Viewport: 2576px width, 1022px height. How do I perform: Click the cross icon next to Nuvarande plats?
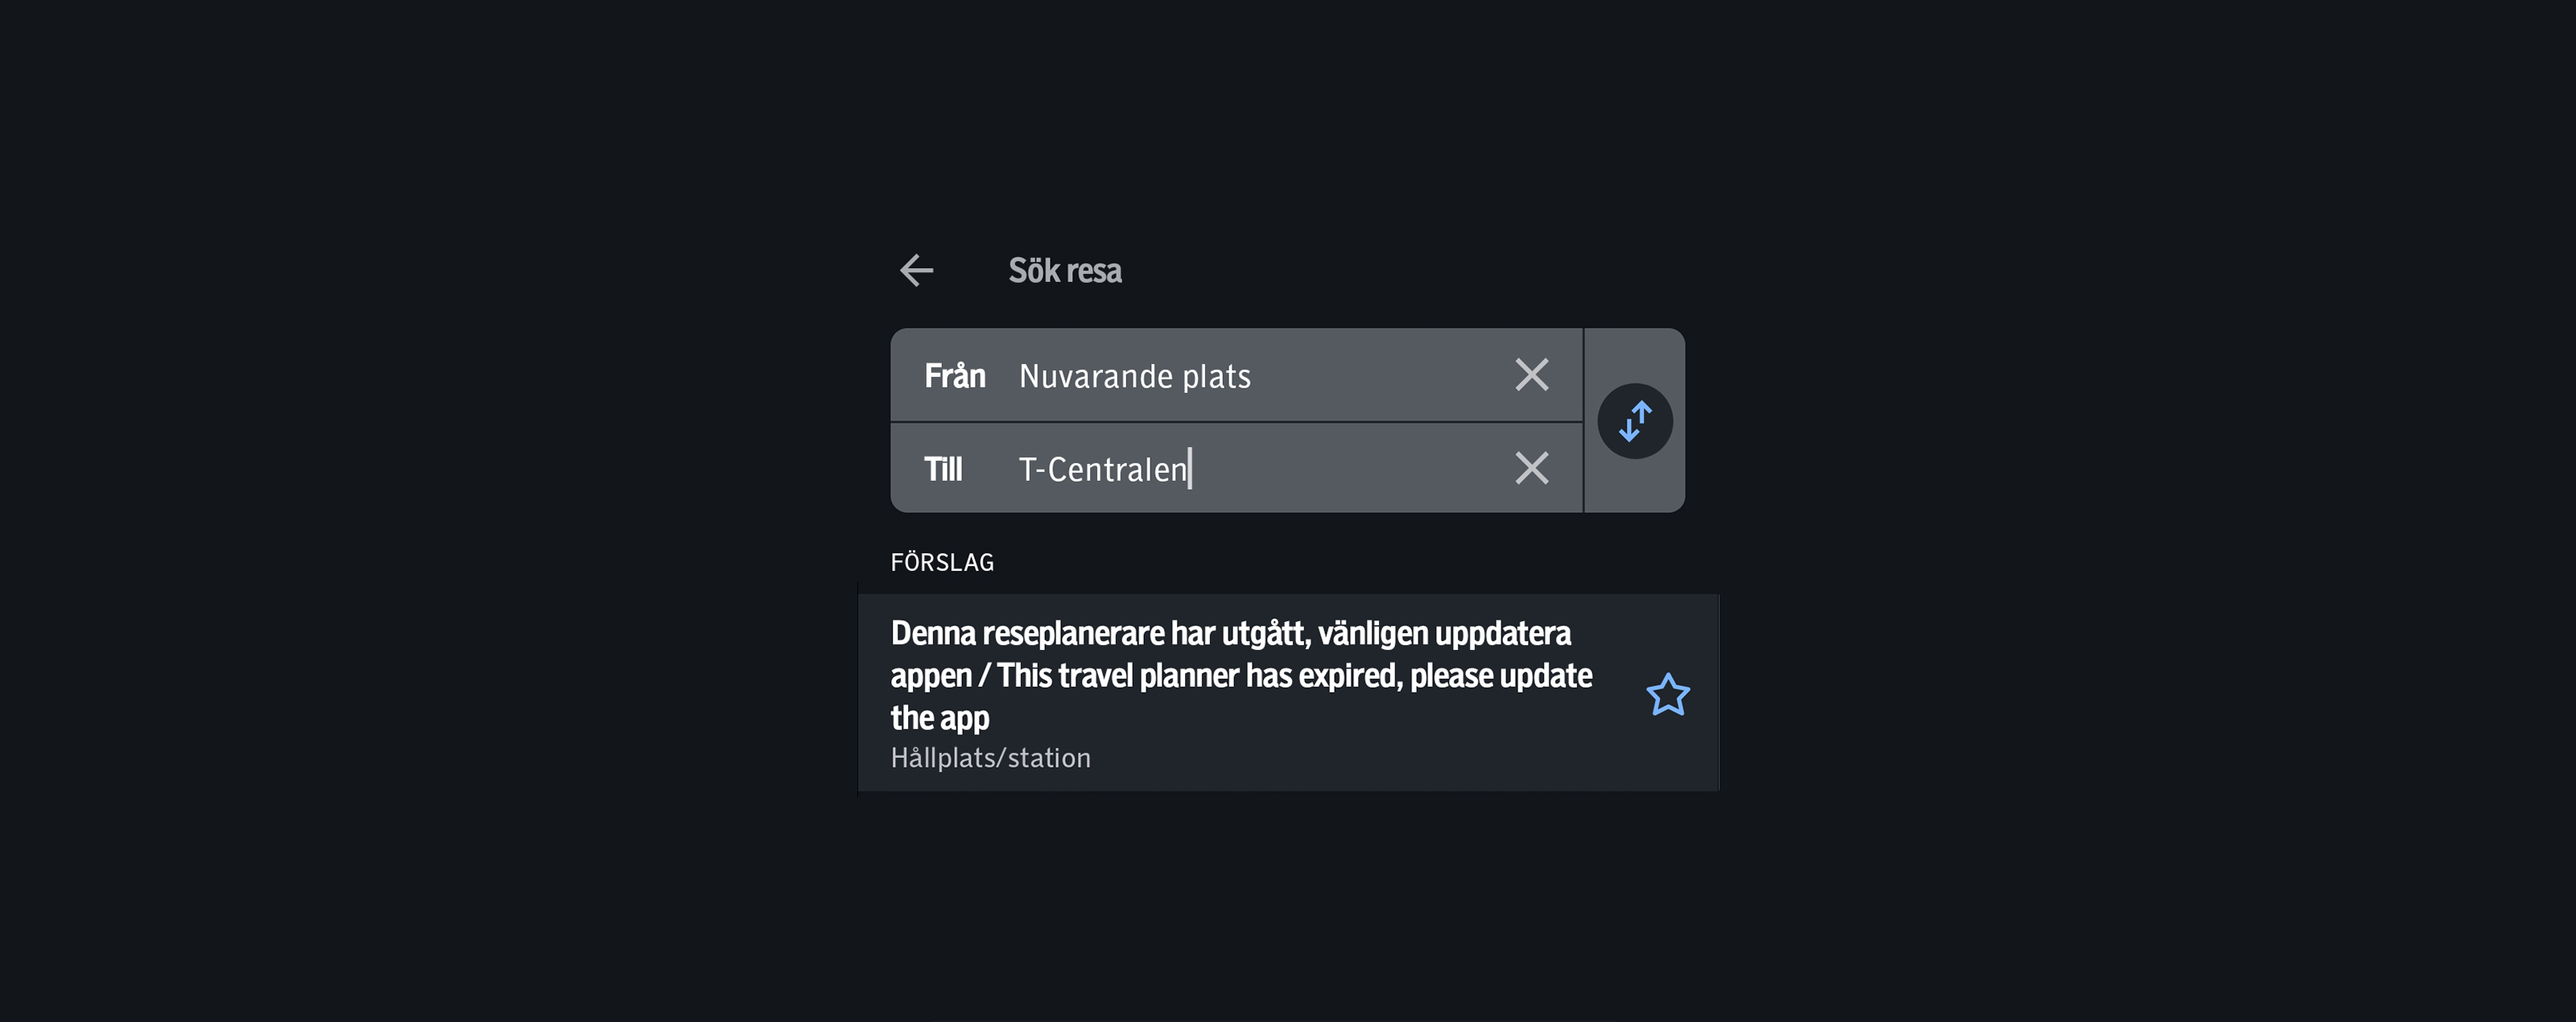(1531, 374)
